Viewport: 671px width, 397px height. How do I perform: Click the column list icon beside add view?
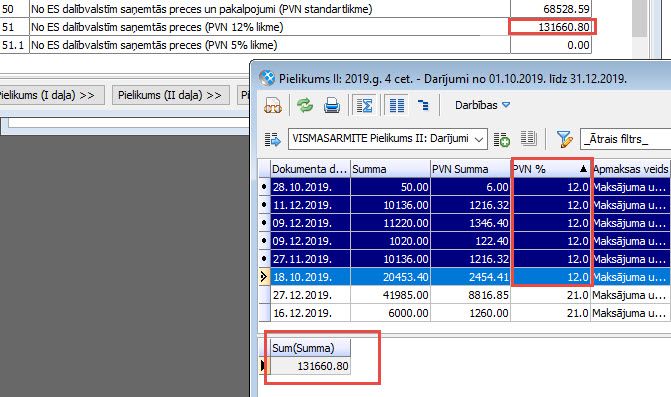tap(528, 139)
